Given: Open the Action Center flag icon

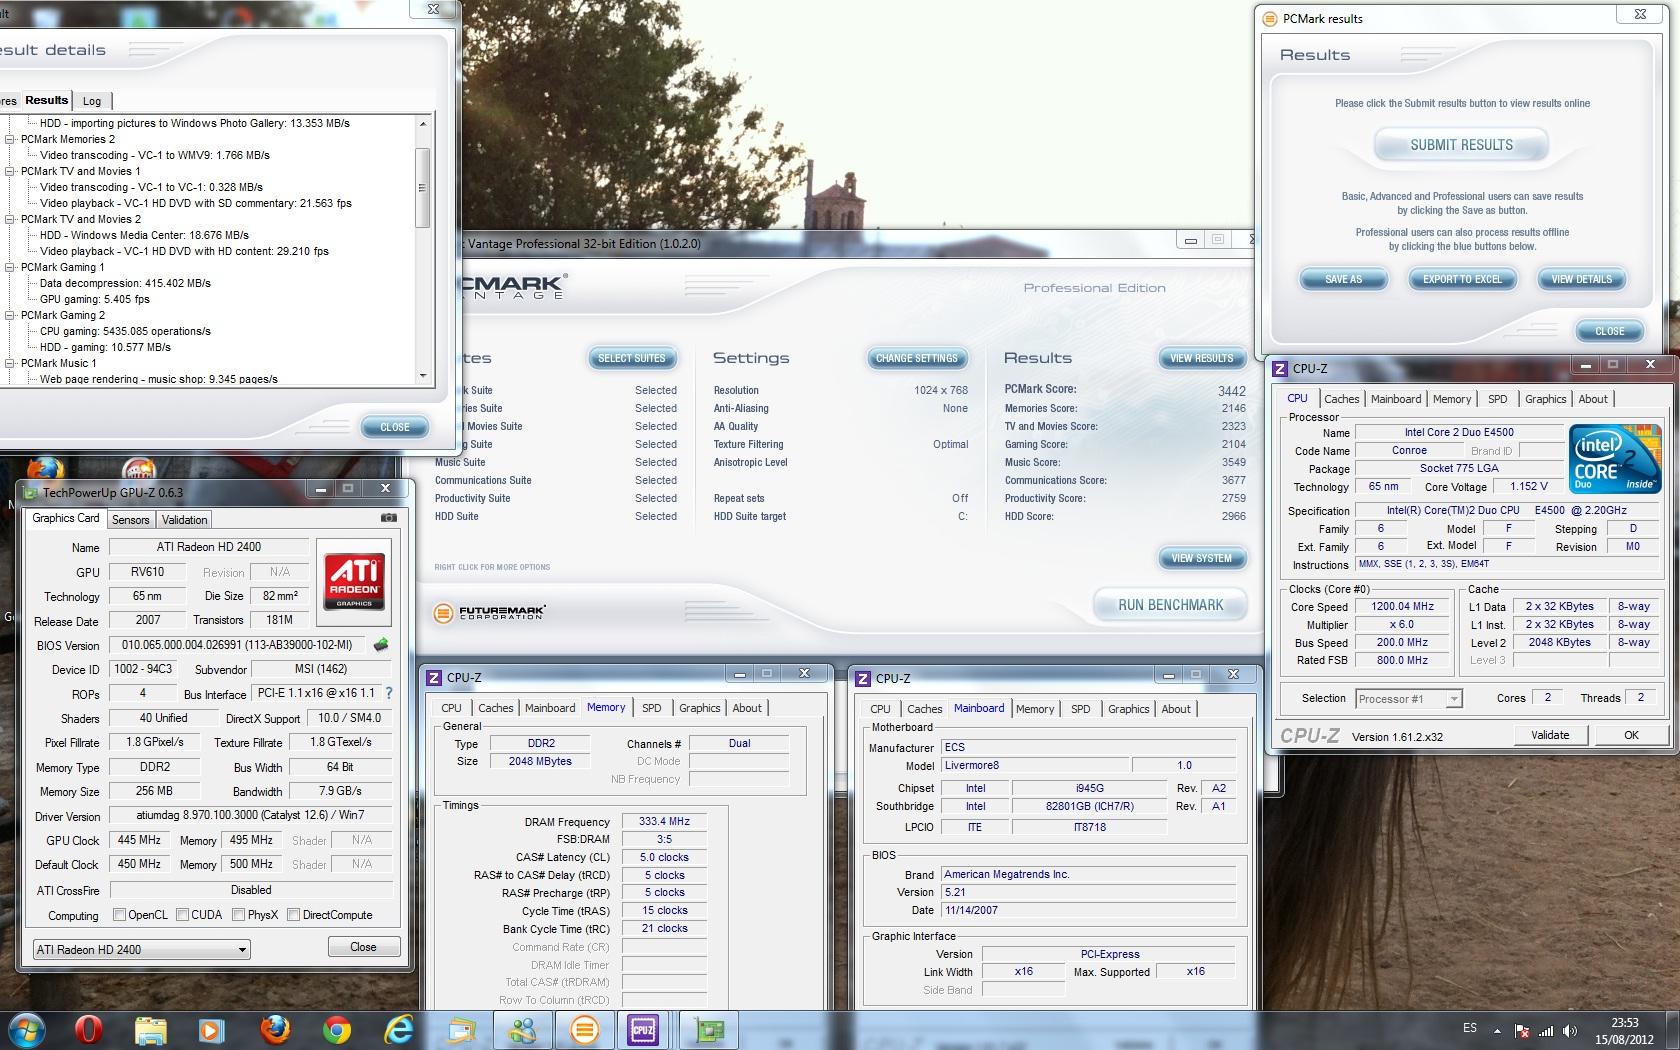Looking at the screenshot, I should pos(1522,1031).
